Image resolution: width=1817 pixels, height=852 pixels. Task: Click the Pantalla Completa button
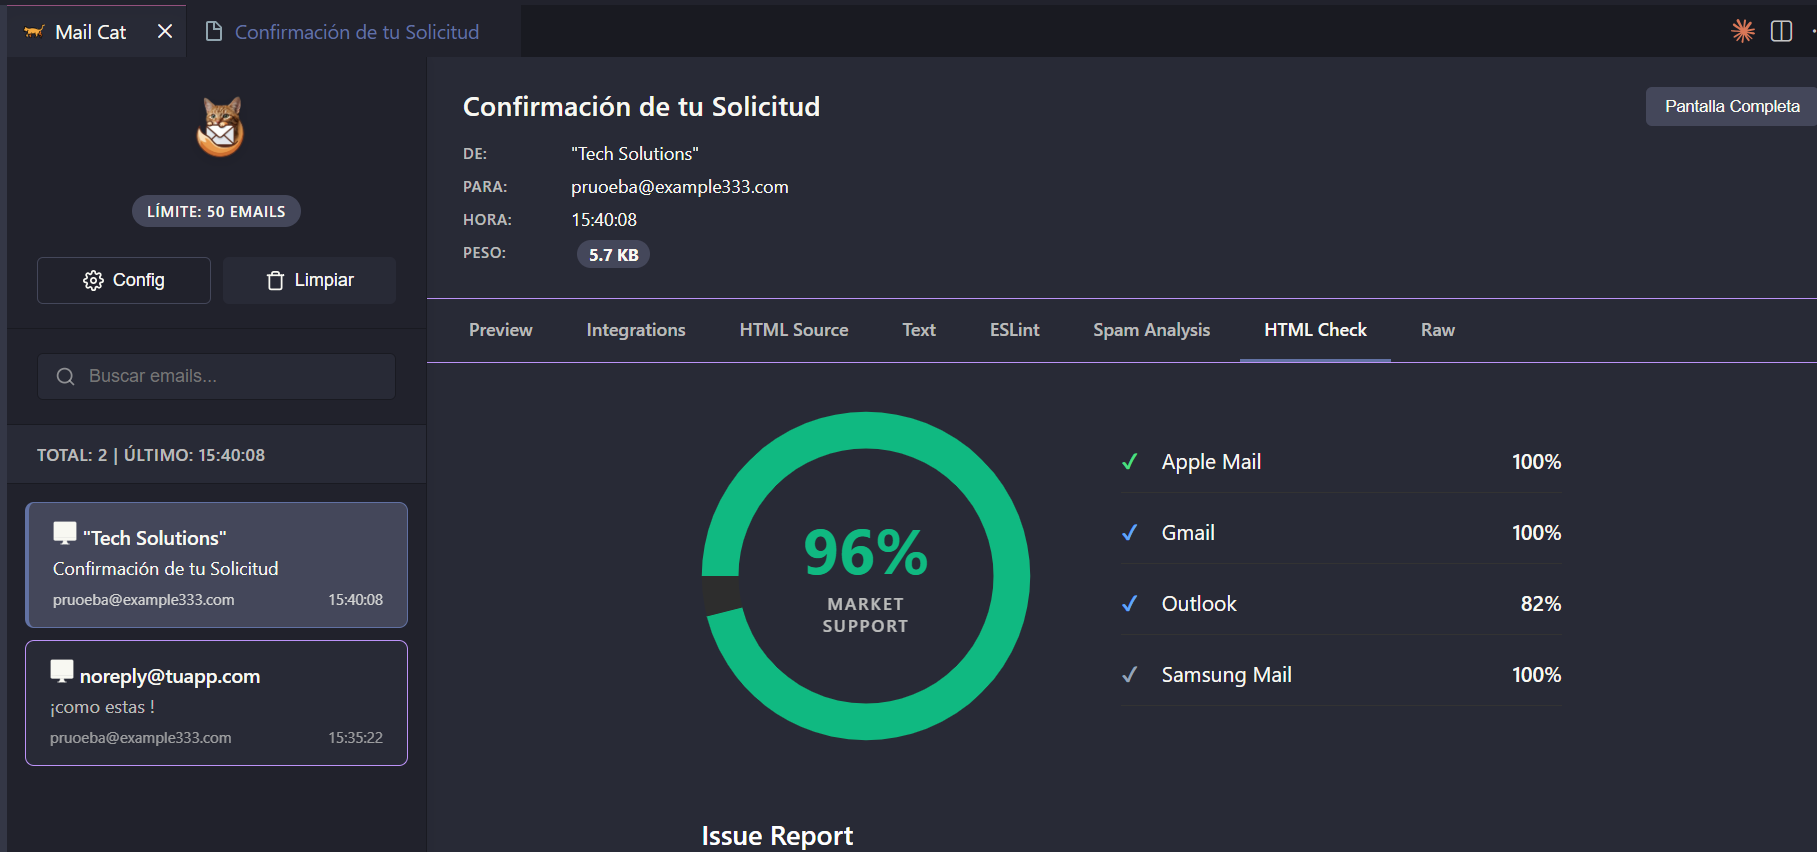coord(1731,106)
